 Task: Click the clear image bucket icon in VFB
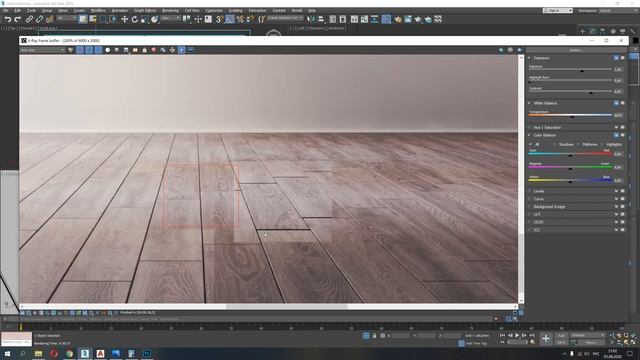(x=144, y=50)
